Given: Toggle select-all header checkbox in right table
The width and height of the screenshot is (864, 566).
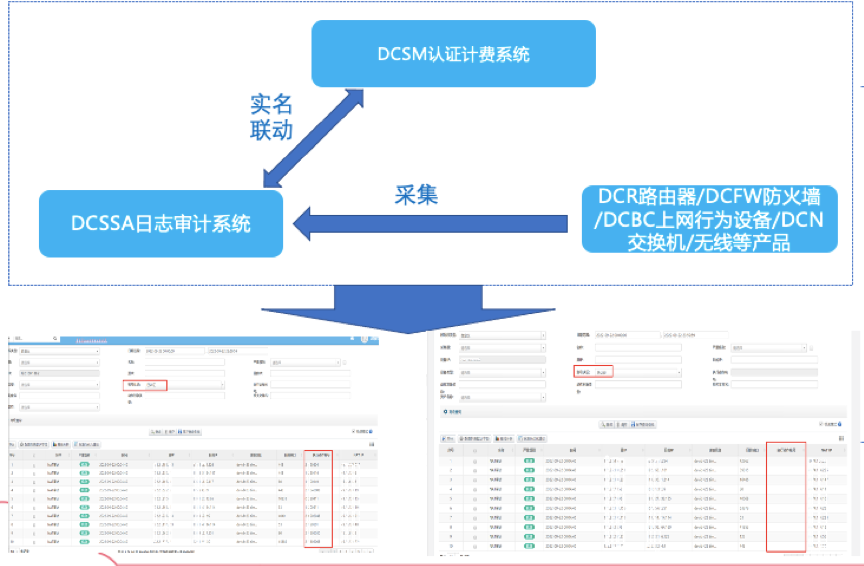Looking at the screenshot, I should [x=475, y=450].
